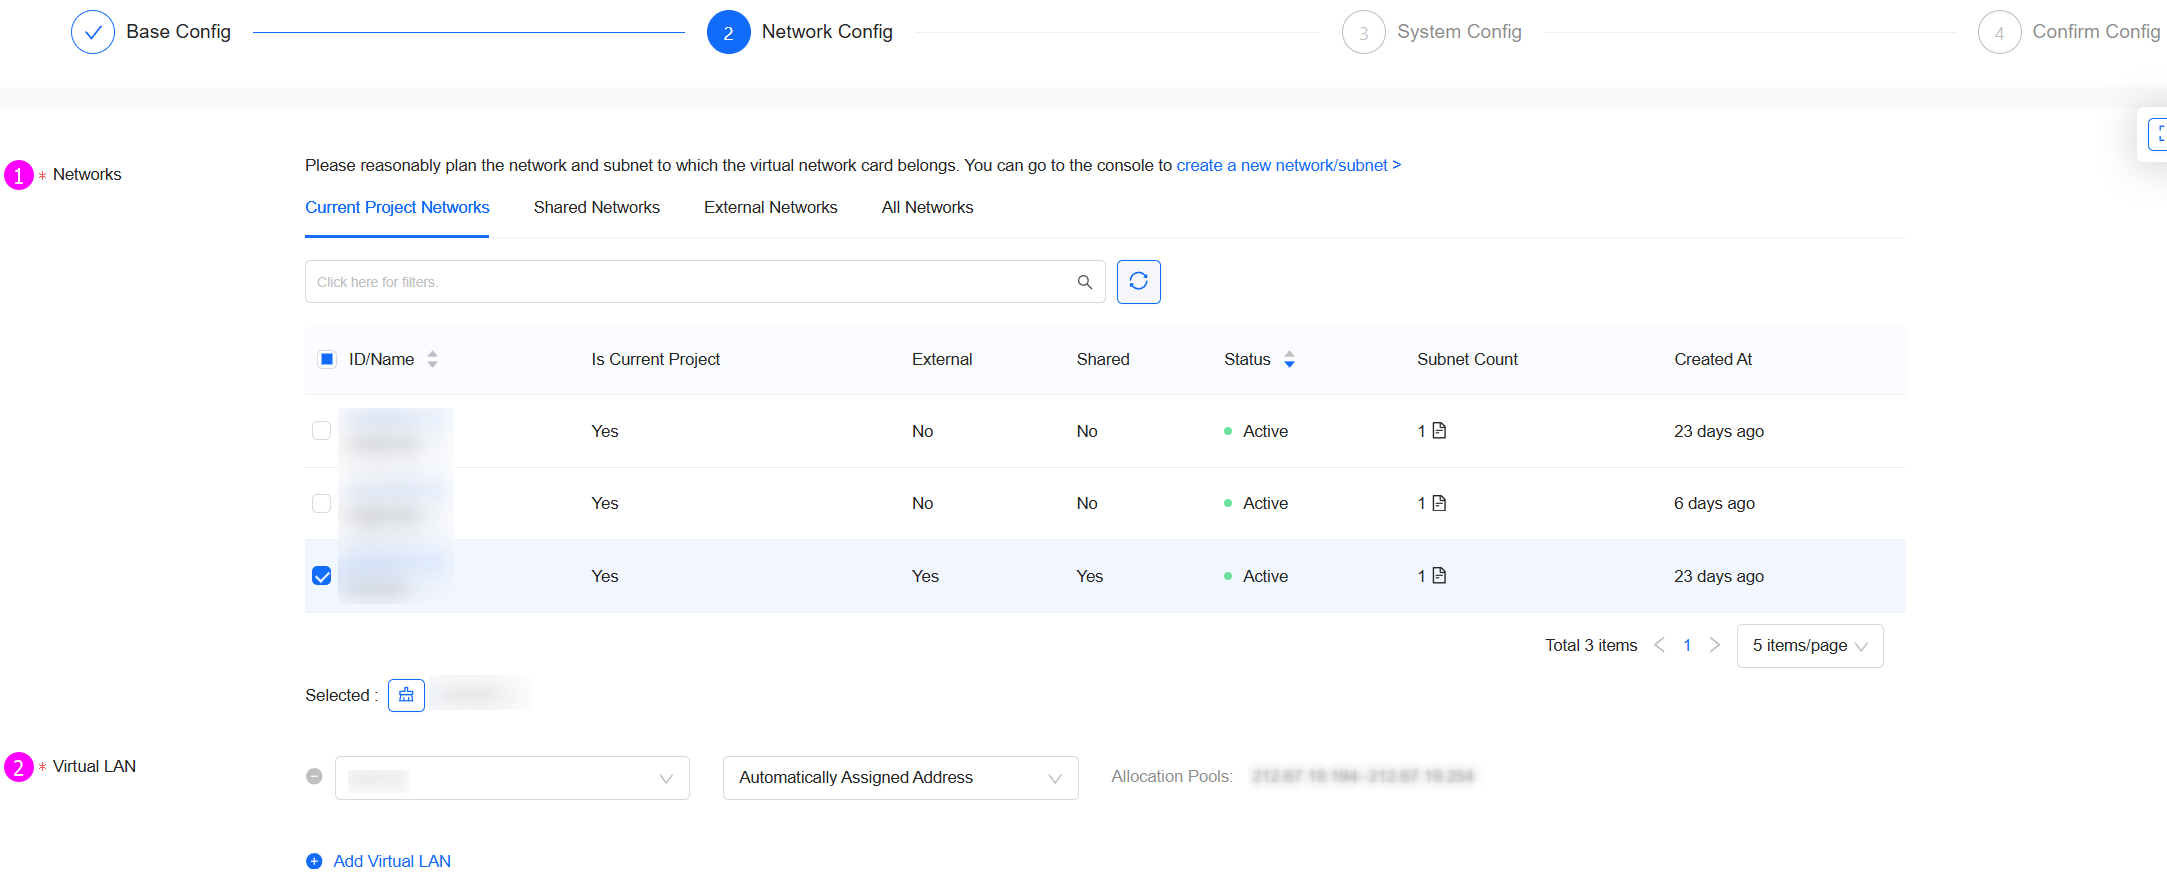The height and width of the screenshot is (880, 2167).
Task: Click the Created At column header
Action: coord(1713,359)
